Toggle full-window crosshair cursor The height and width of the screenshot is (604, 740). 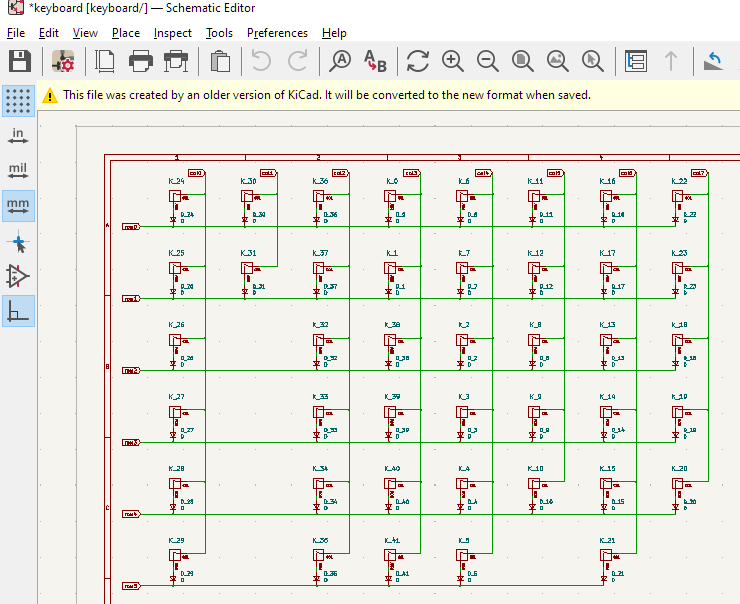click(x=18, y=242)
